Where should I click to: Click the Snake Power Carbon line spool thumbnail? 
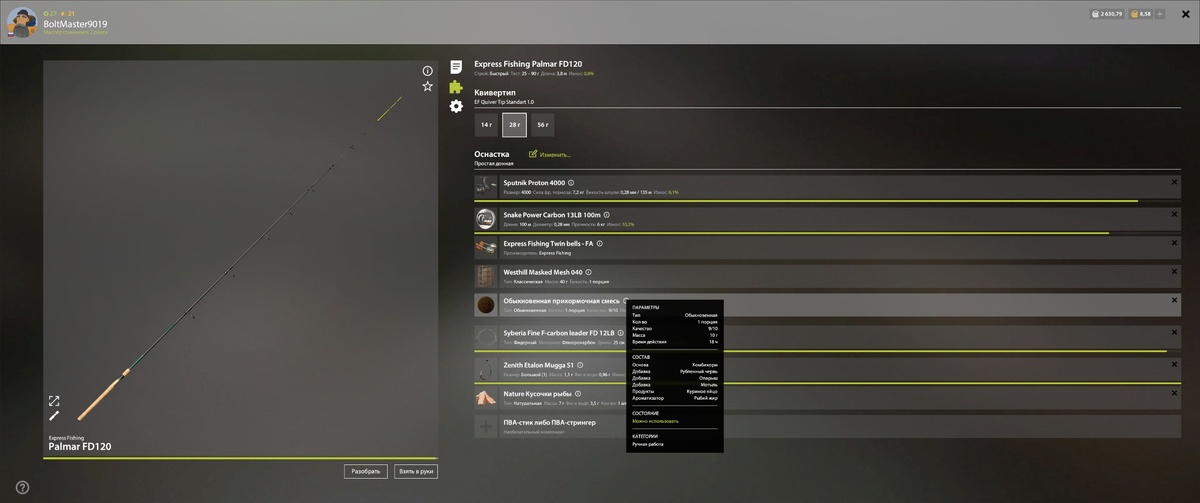486,218
